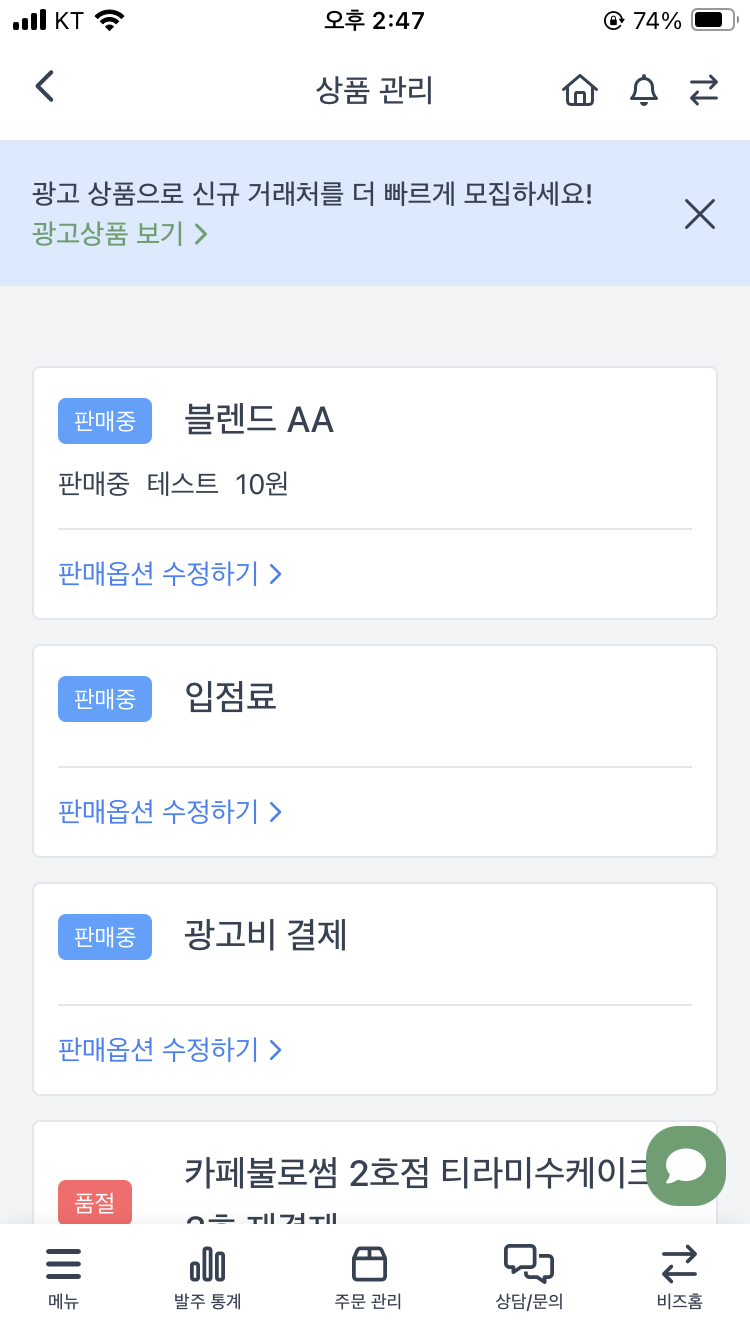Edit sales options for 광고비 결제
Screen dimensions: 750x1334
[170, 1050]
